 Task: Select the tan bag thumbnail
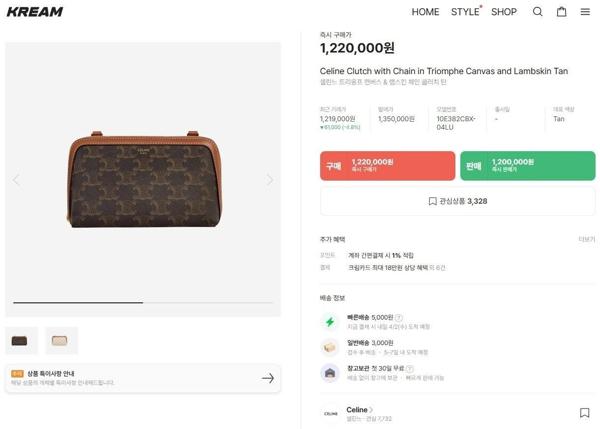[x=21, y=340]
